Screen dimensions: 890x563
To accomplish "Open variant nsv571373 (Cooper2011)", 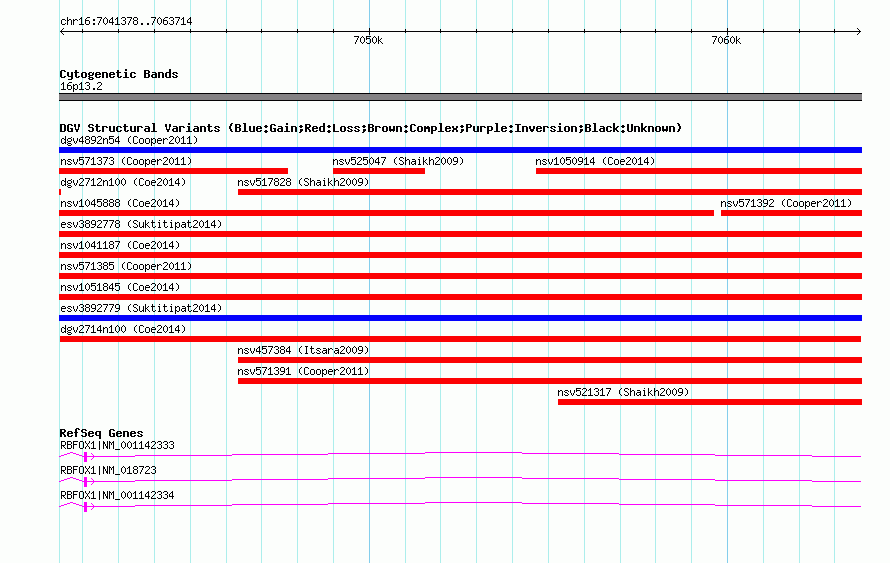I will click(x=126, y=161).
